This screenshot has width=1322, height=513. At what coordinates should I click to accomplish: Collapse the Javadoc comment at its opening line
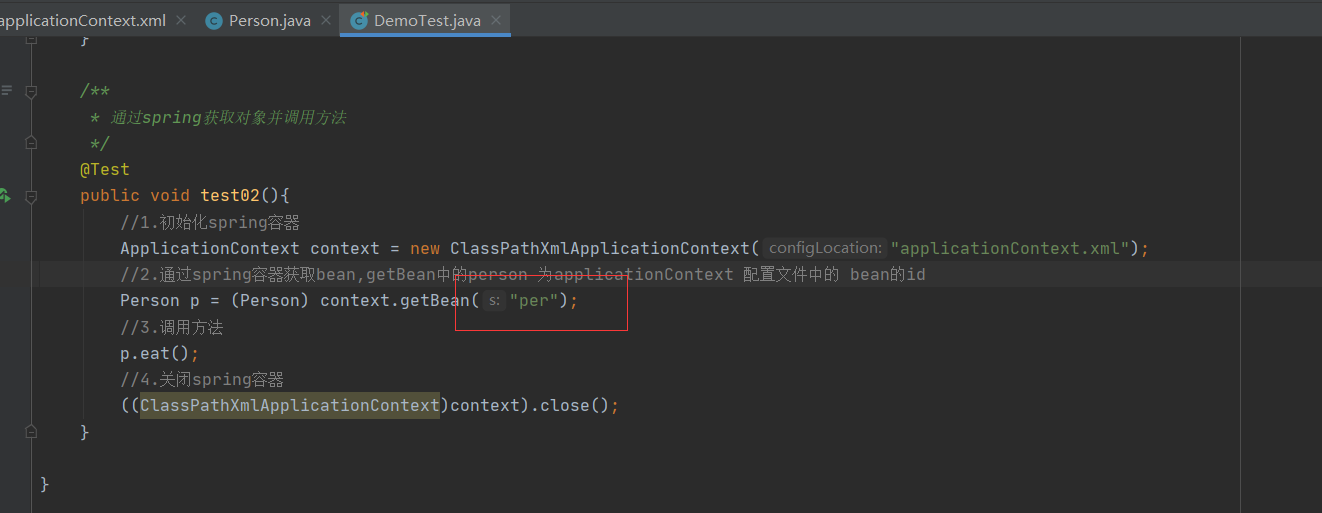point(31,91)
